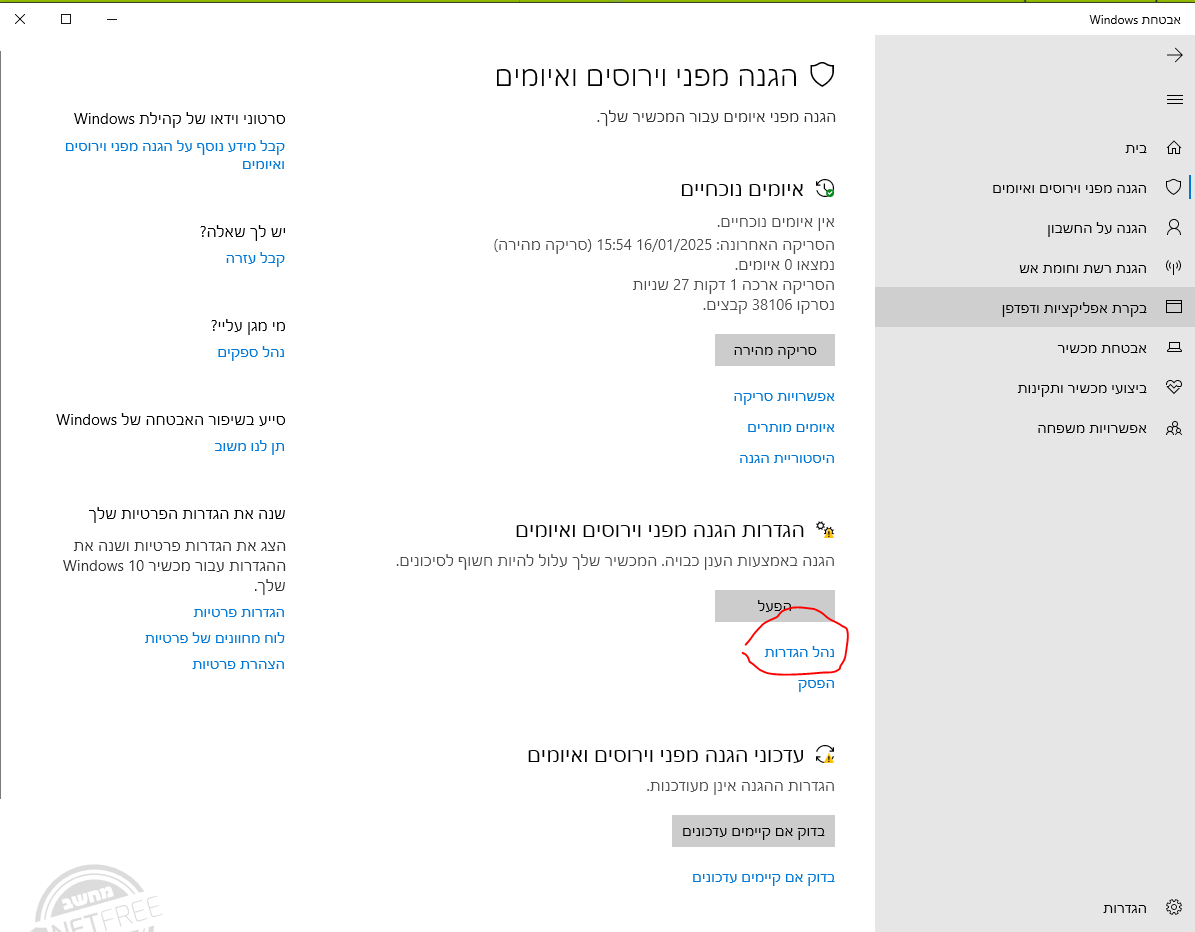Open device security via the monitor icon
The image size is (1195, 932).
1172,347
